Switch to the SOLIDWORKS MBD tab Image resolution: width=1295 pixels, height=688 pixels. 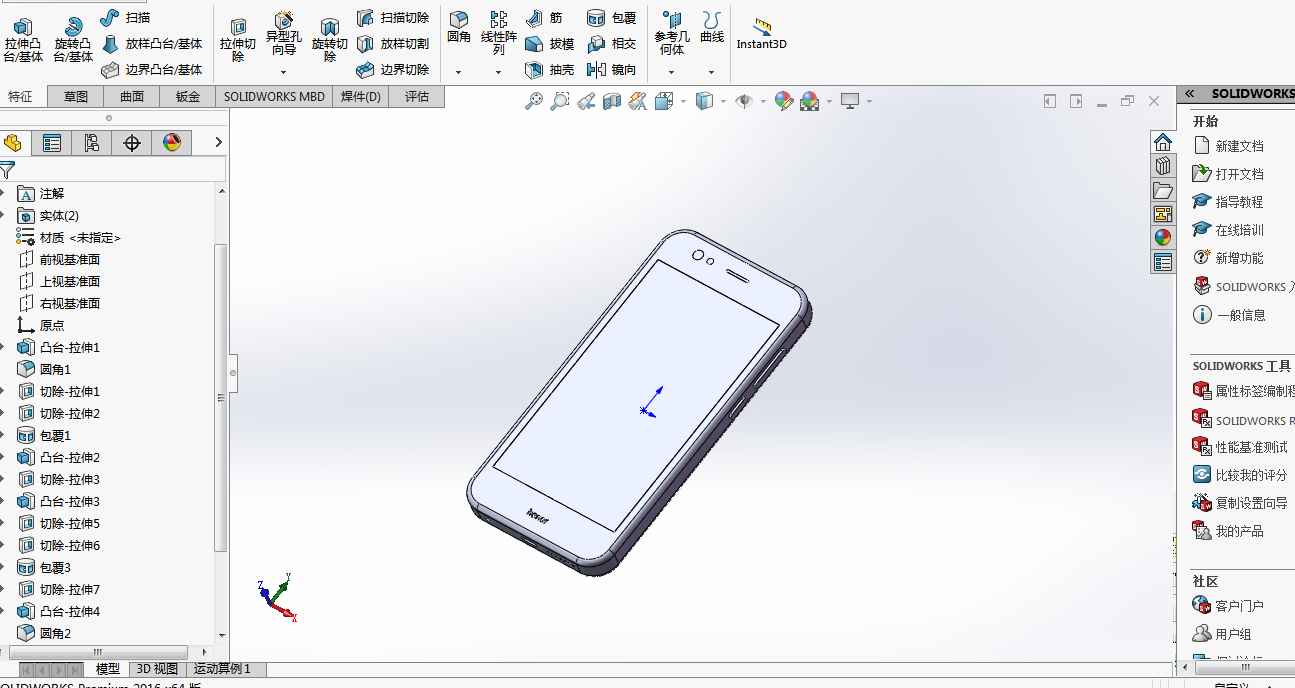pos(274,97)
